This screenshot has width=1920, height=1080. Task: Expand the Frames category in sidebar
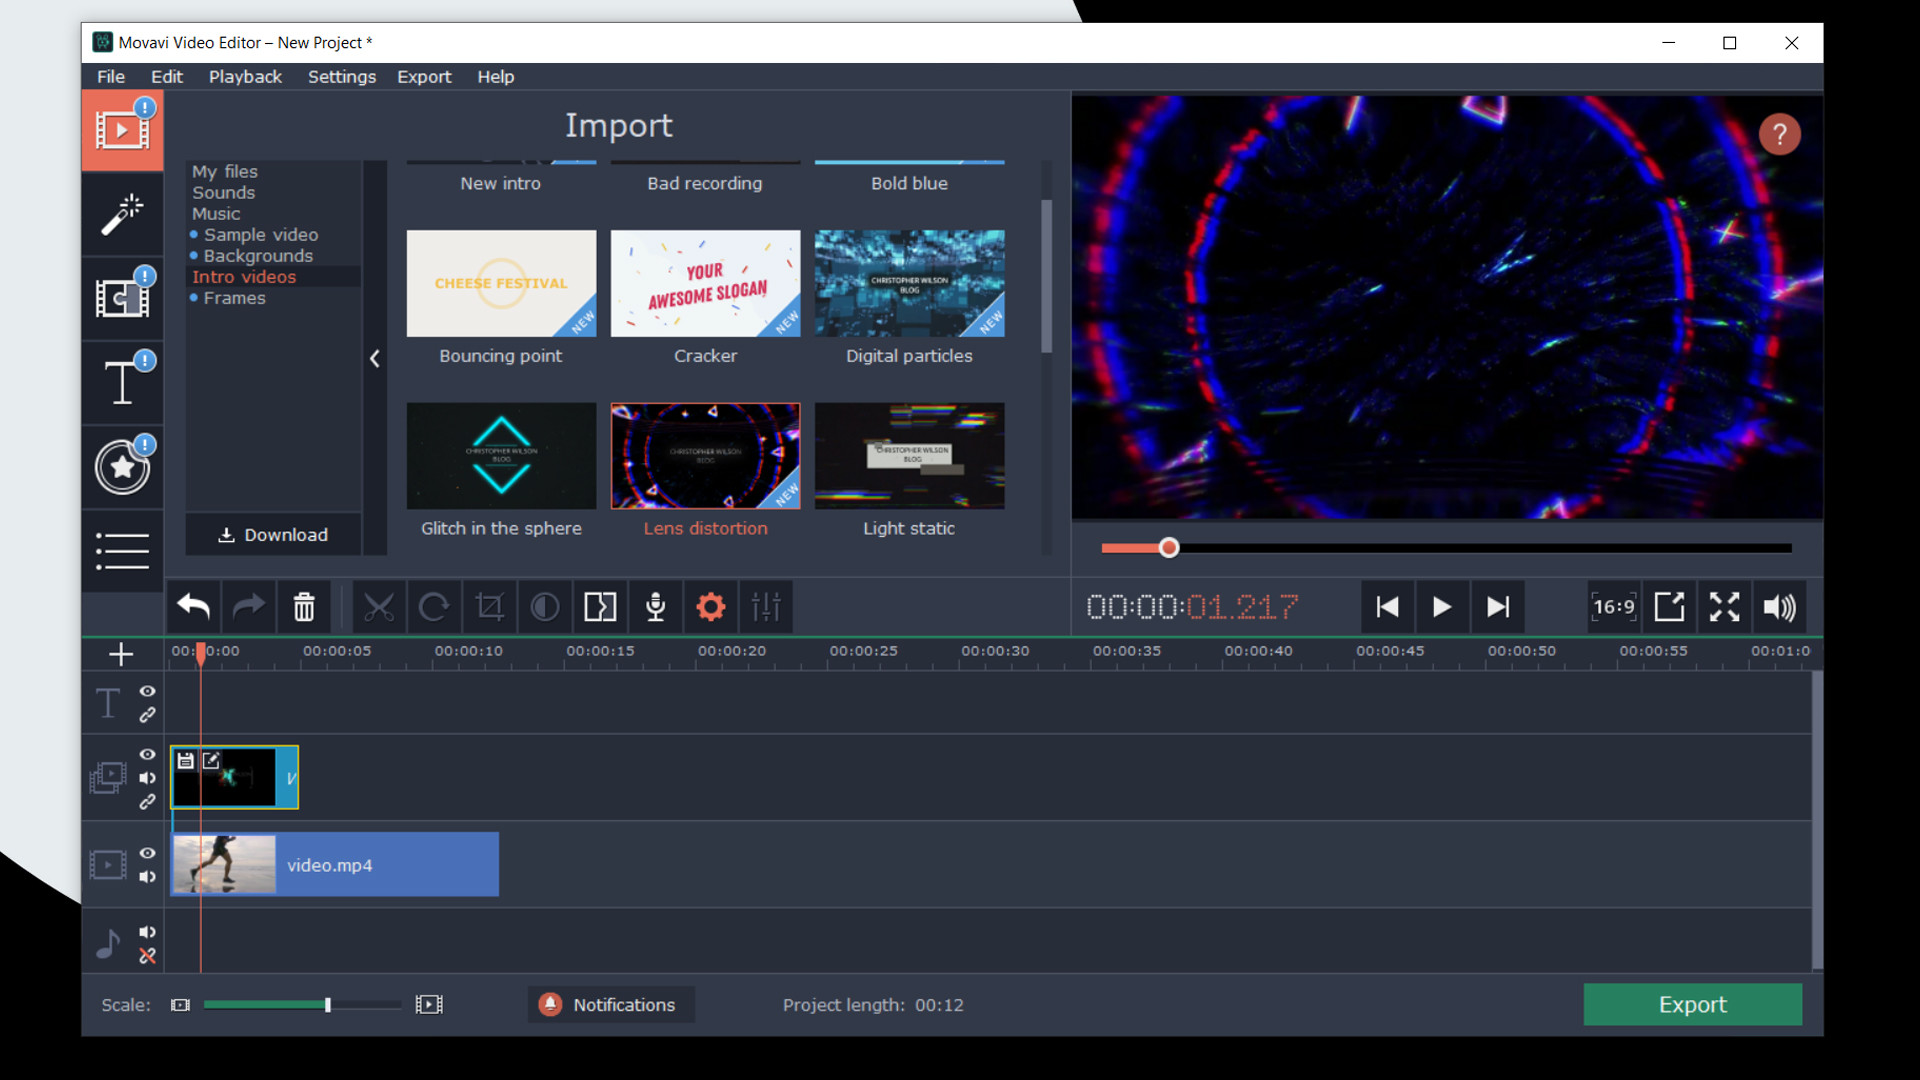[235, 297]
